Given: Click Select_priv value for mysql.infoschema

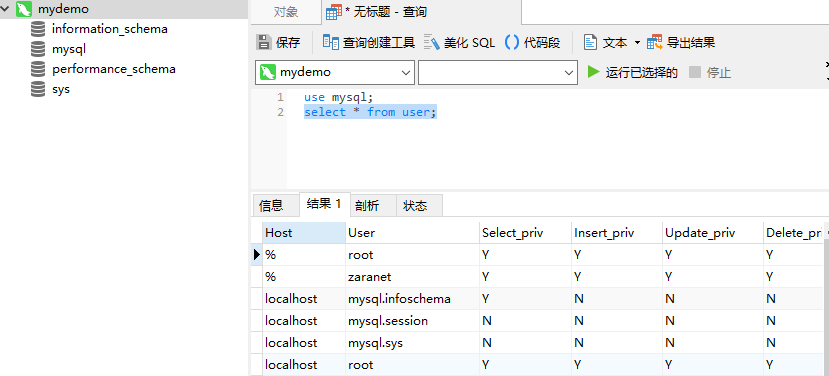Looking at the screenshot, I should 526,299.
